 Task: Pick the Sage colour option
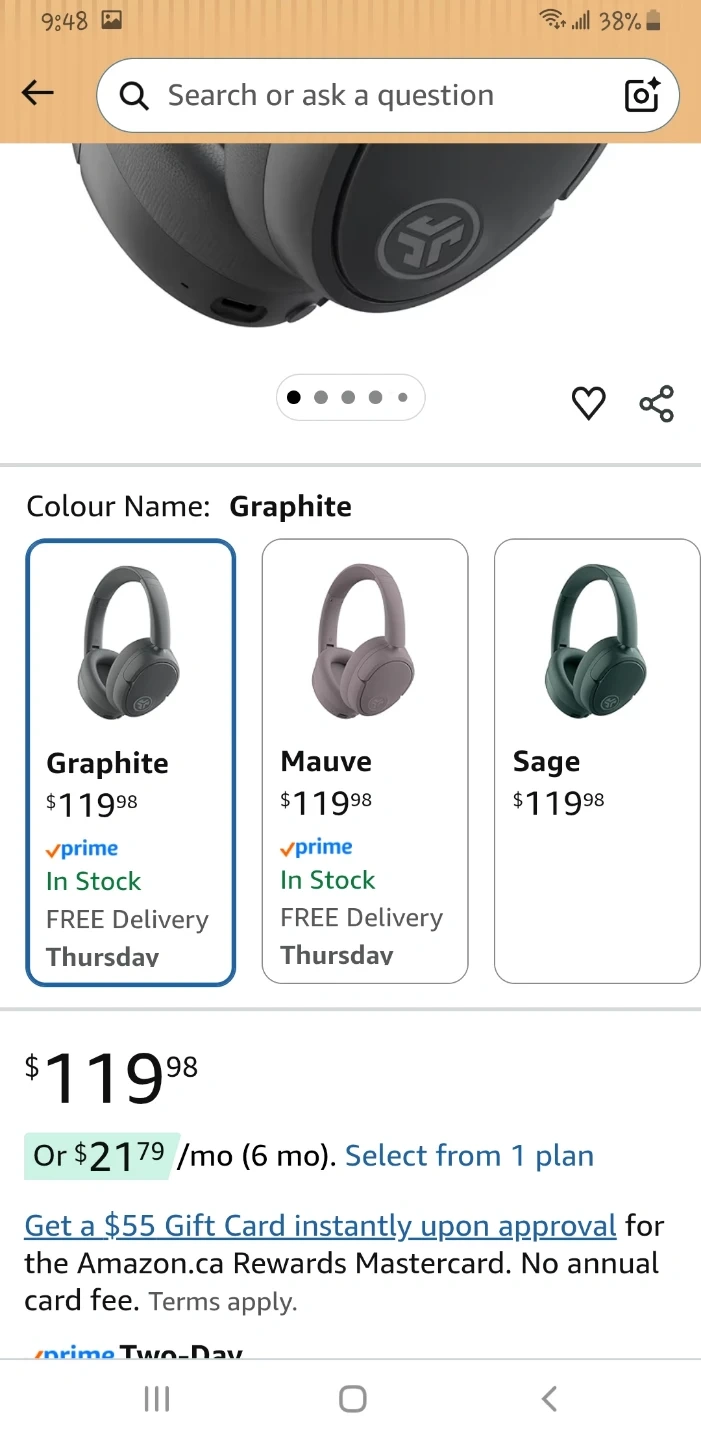pos(597,761)
